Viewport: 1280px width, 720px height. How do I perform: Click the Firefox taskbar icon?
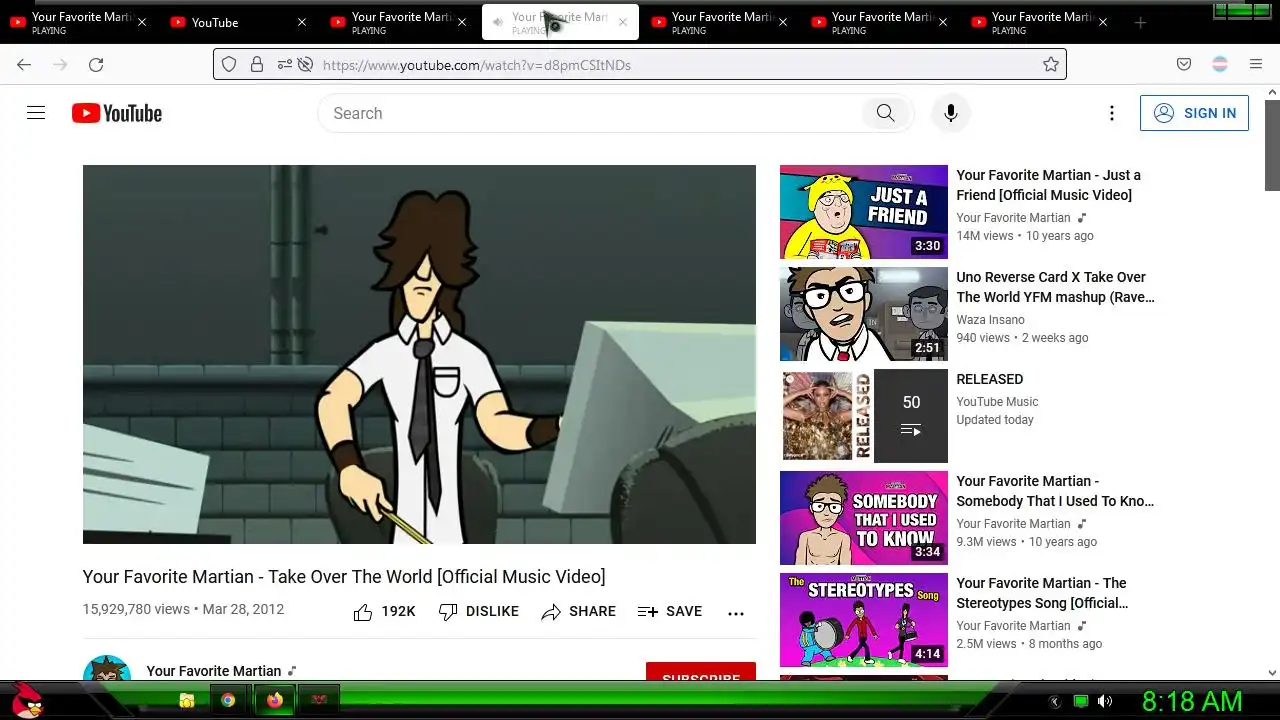point(275,700)
